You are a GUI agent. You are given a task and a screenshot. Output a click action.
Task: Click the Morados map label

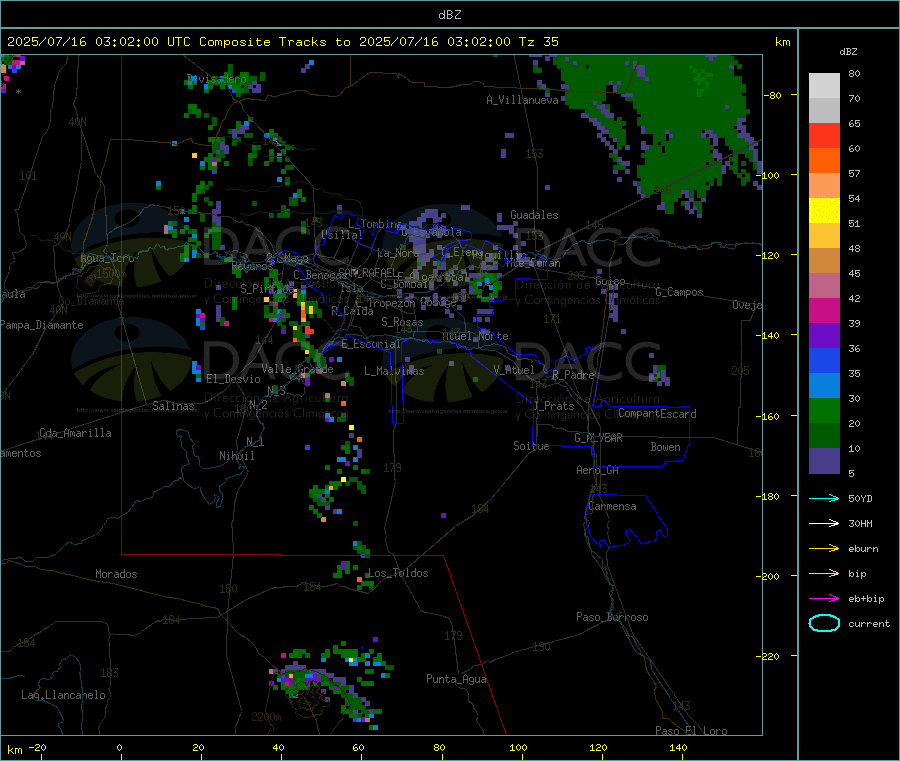click(x=116, y=574)
